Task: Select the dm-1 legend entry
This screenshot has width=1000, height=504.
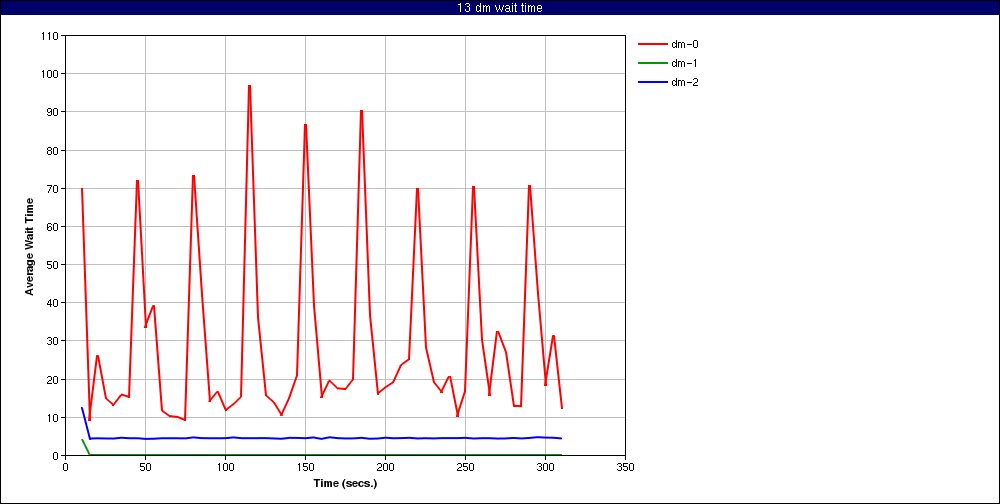Action: (x=668, y=63)
